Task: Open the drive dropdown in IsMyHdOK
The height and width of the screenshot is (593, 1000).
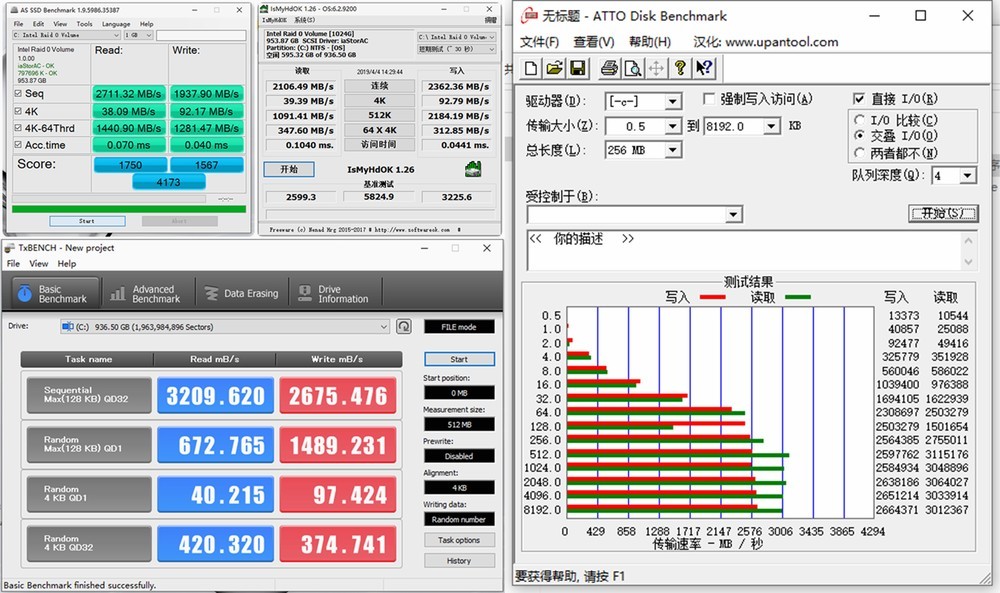Action: [x=457, y=37]
